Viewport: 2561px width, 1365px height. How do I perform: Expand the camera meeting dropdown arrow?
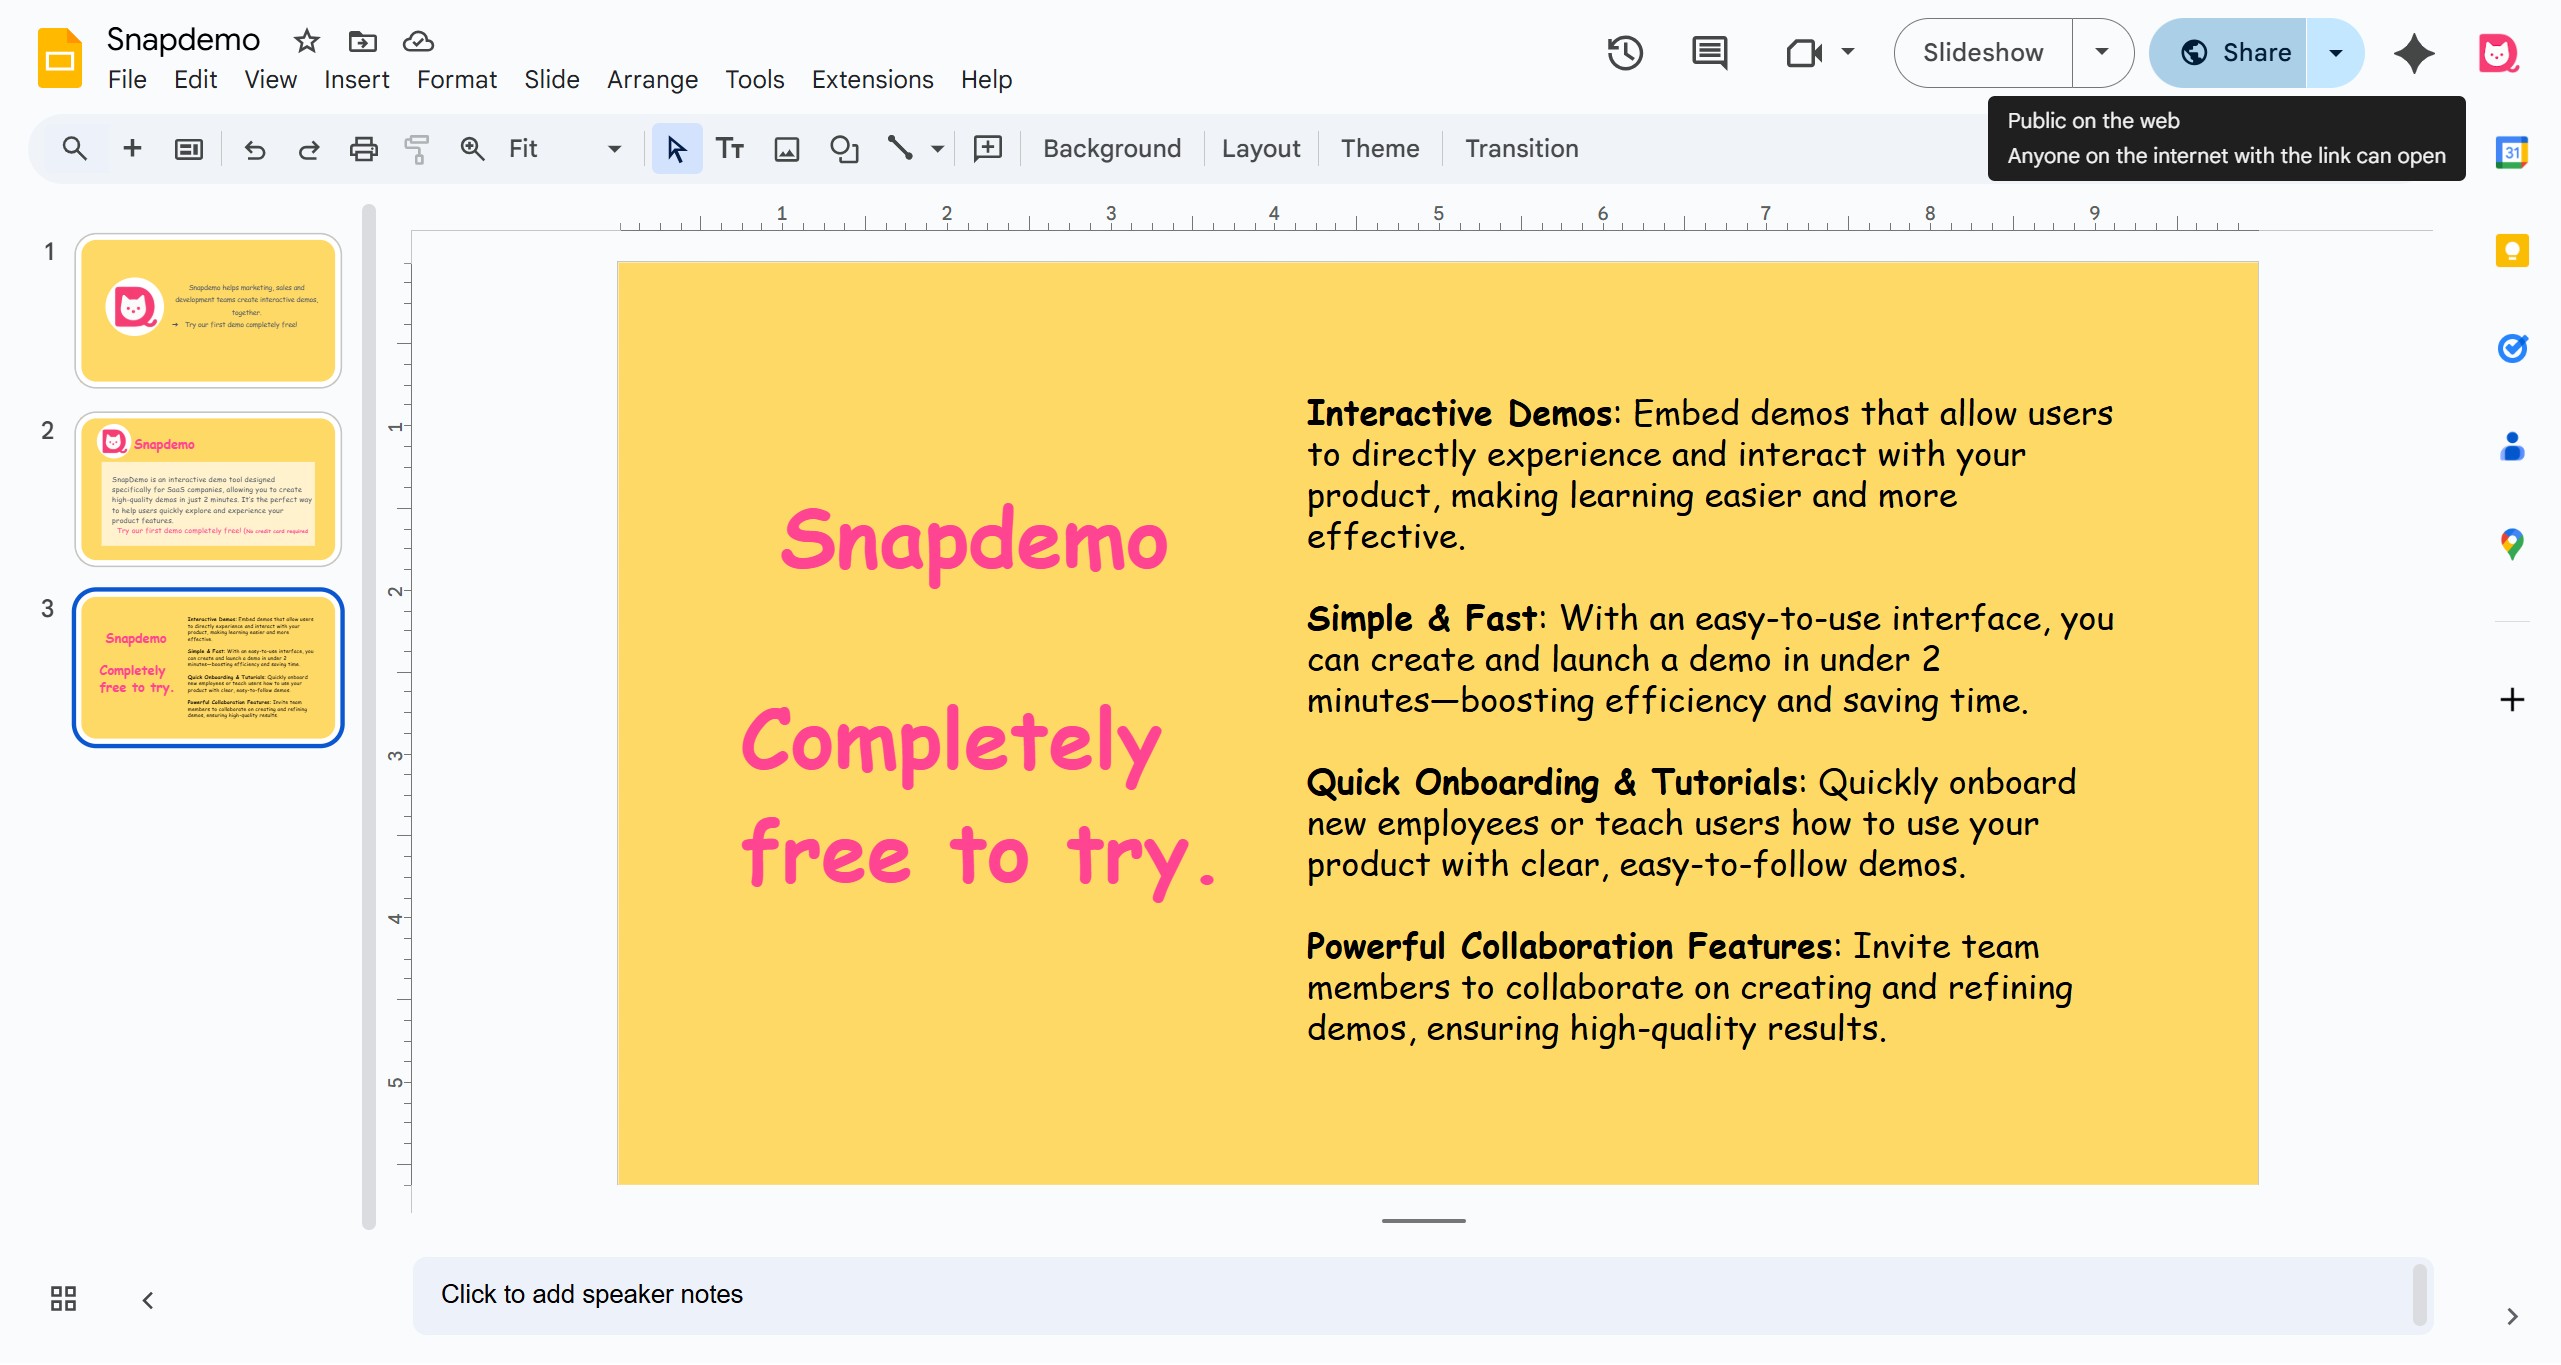point(1848,52)
